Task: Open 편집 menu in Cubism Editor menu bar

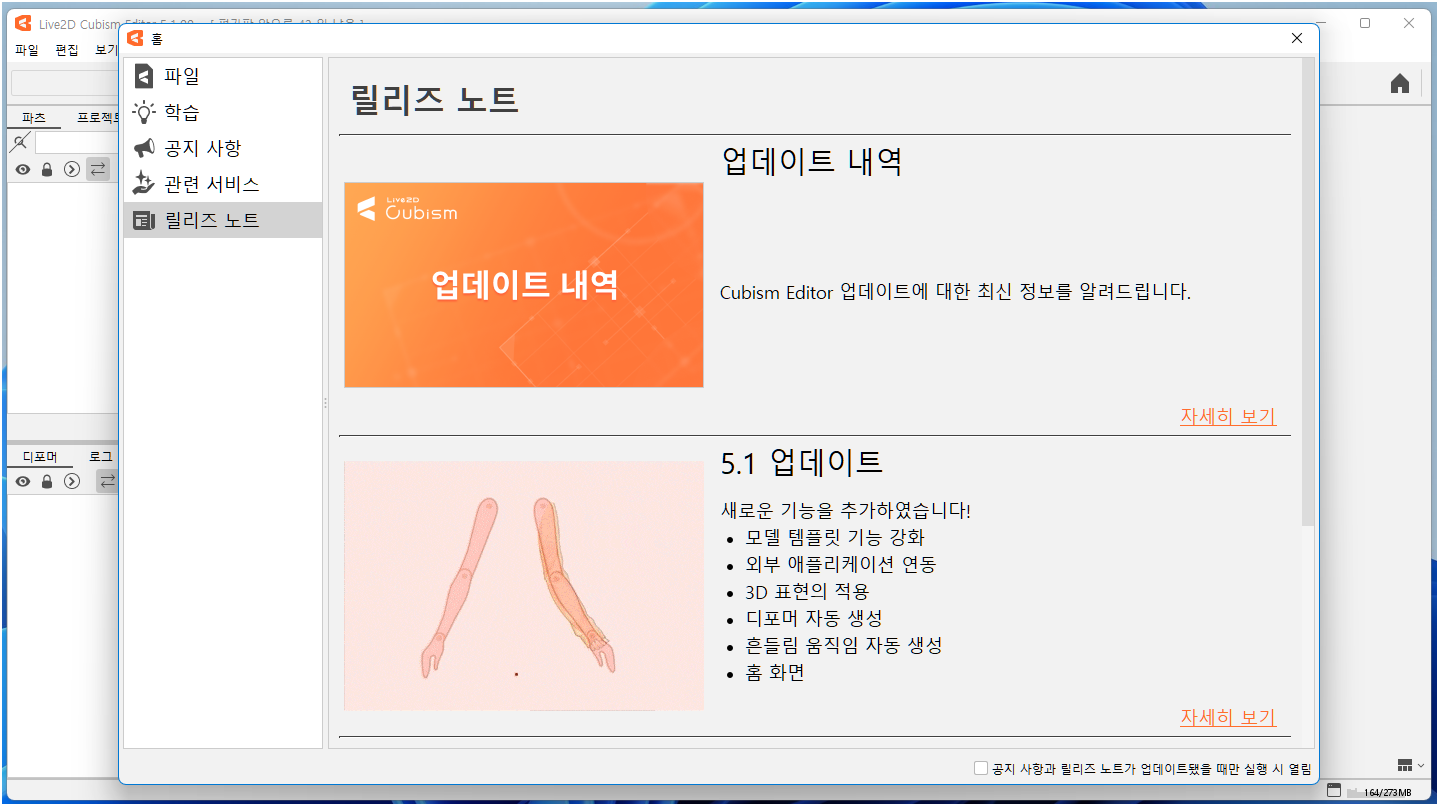Action: (x=67, y=50)
